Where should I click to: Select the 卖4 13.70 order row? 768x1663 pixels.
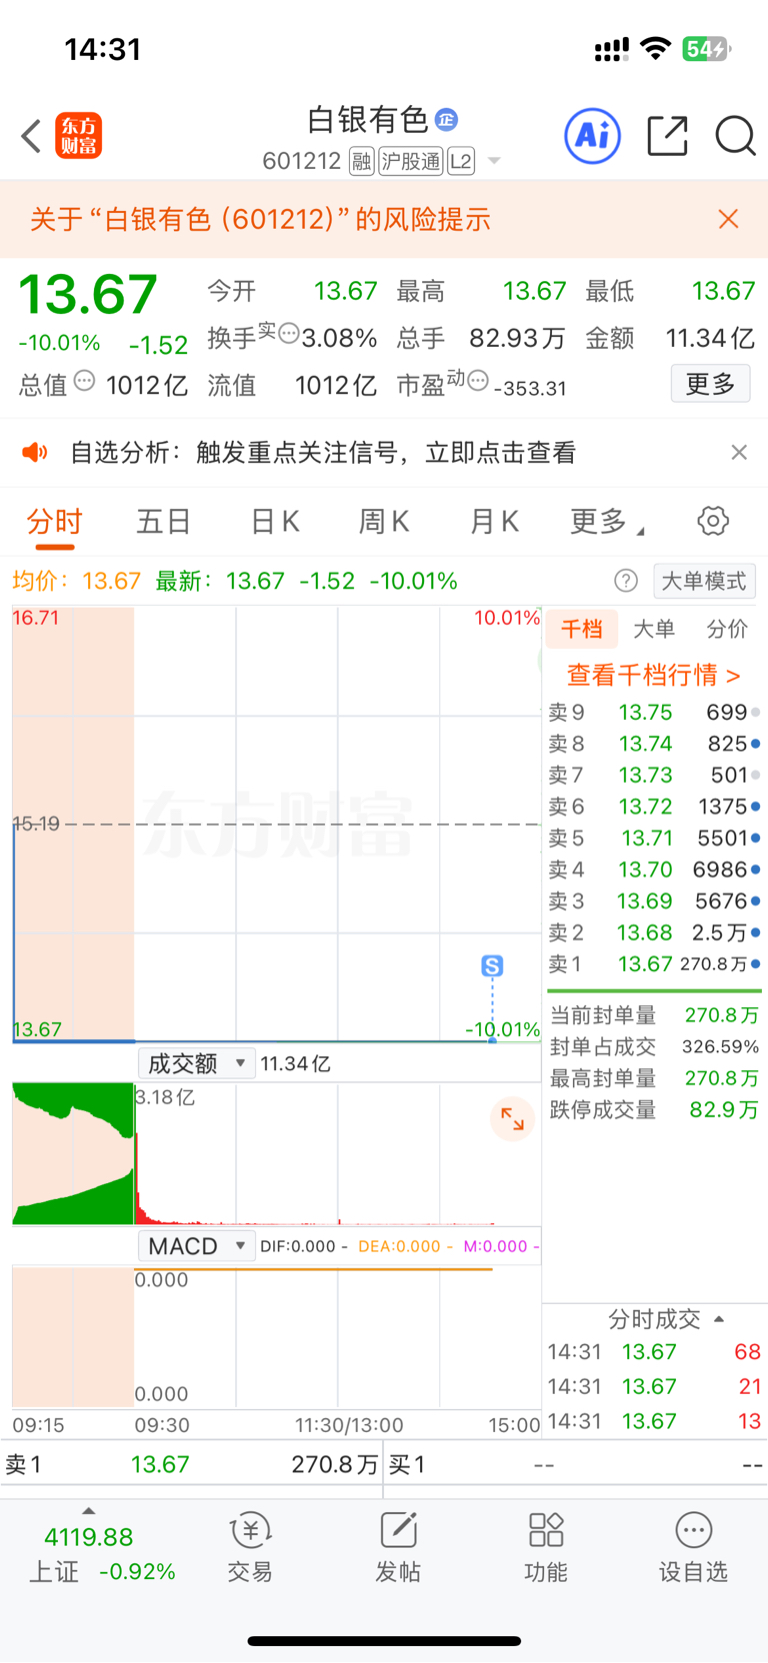pos(654,869)
